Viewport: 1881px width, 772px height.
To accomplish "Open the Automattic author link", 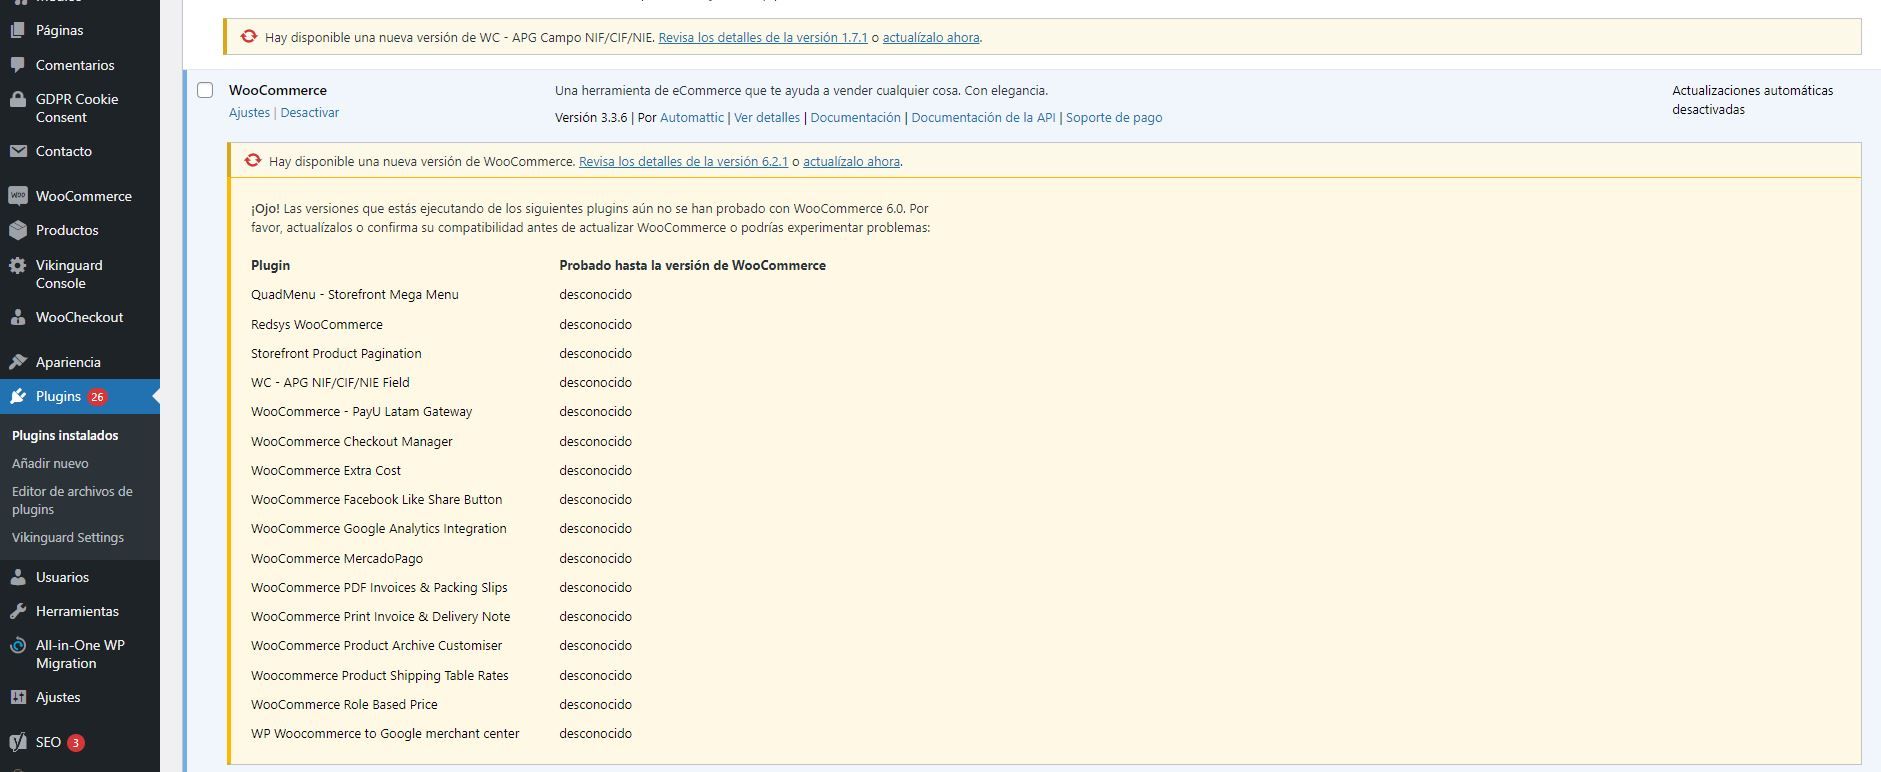I will 692,117.
